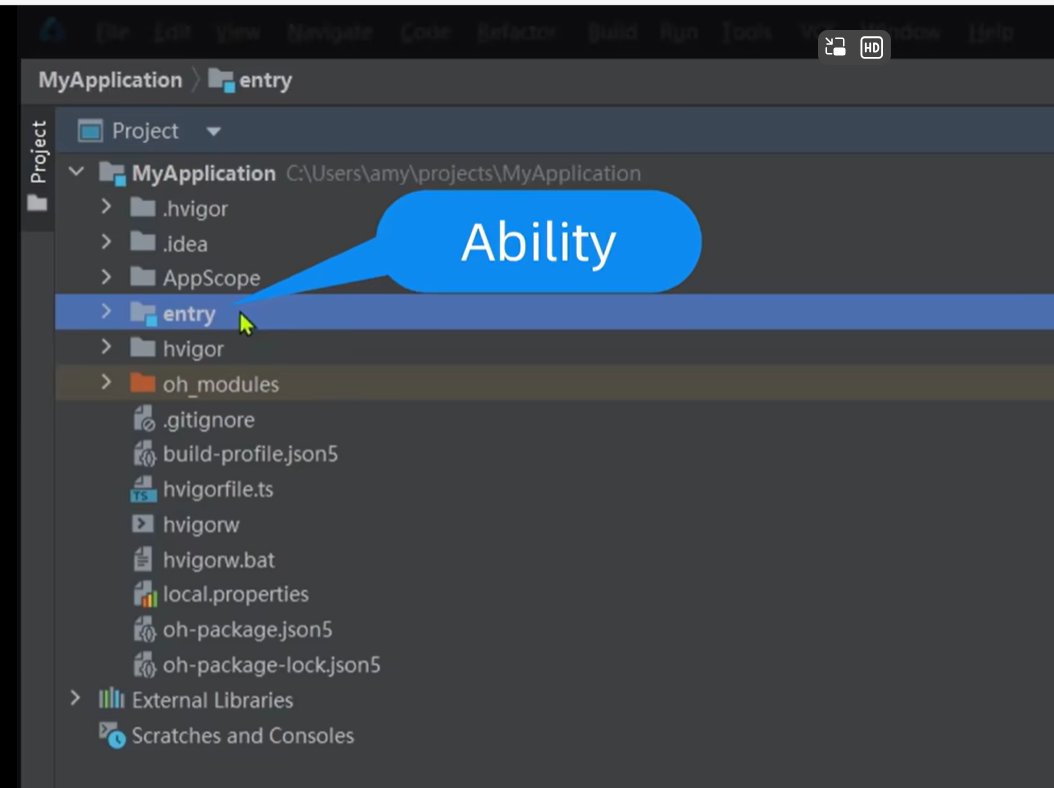This screenshot has width=1054, height=788.
Task: Open the Help menu
Action: pyautogui.click(x=990, y=32)
